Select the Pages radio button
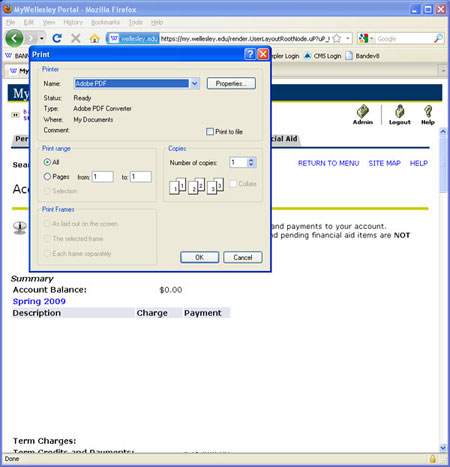Viewport: 450px width, 467px height. [x=47, y=177]
